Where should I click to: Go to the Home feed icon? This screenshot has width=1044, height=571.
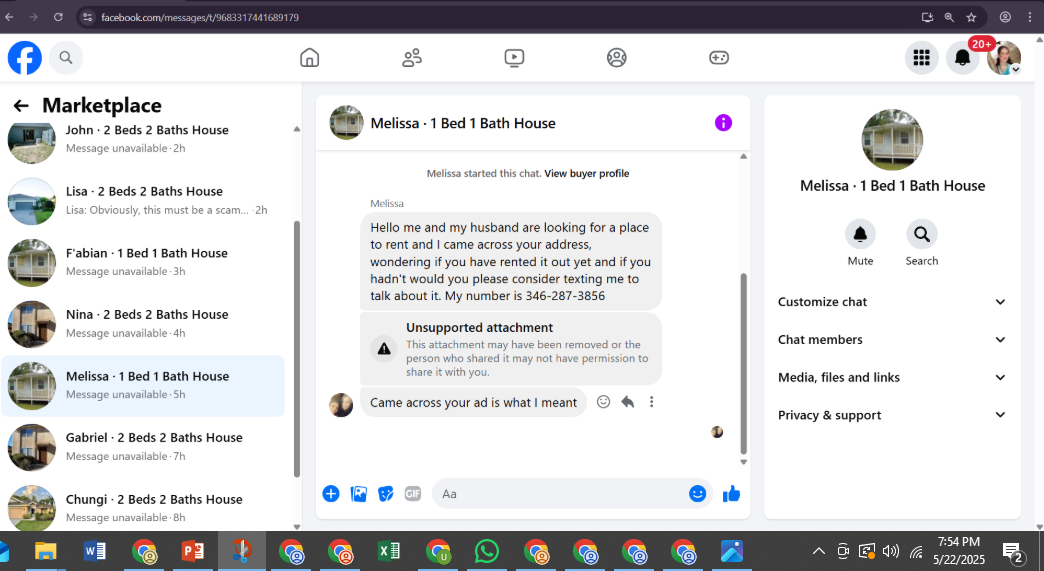pos(310,58)
